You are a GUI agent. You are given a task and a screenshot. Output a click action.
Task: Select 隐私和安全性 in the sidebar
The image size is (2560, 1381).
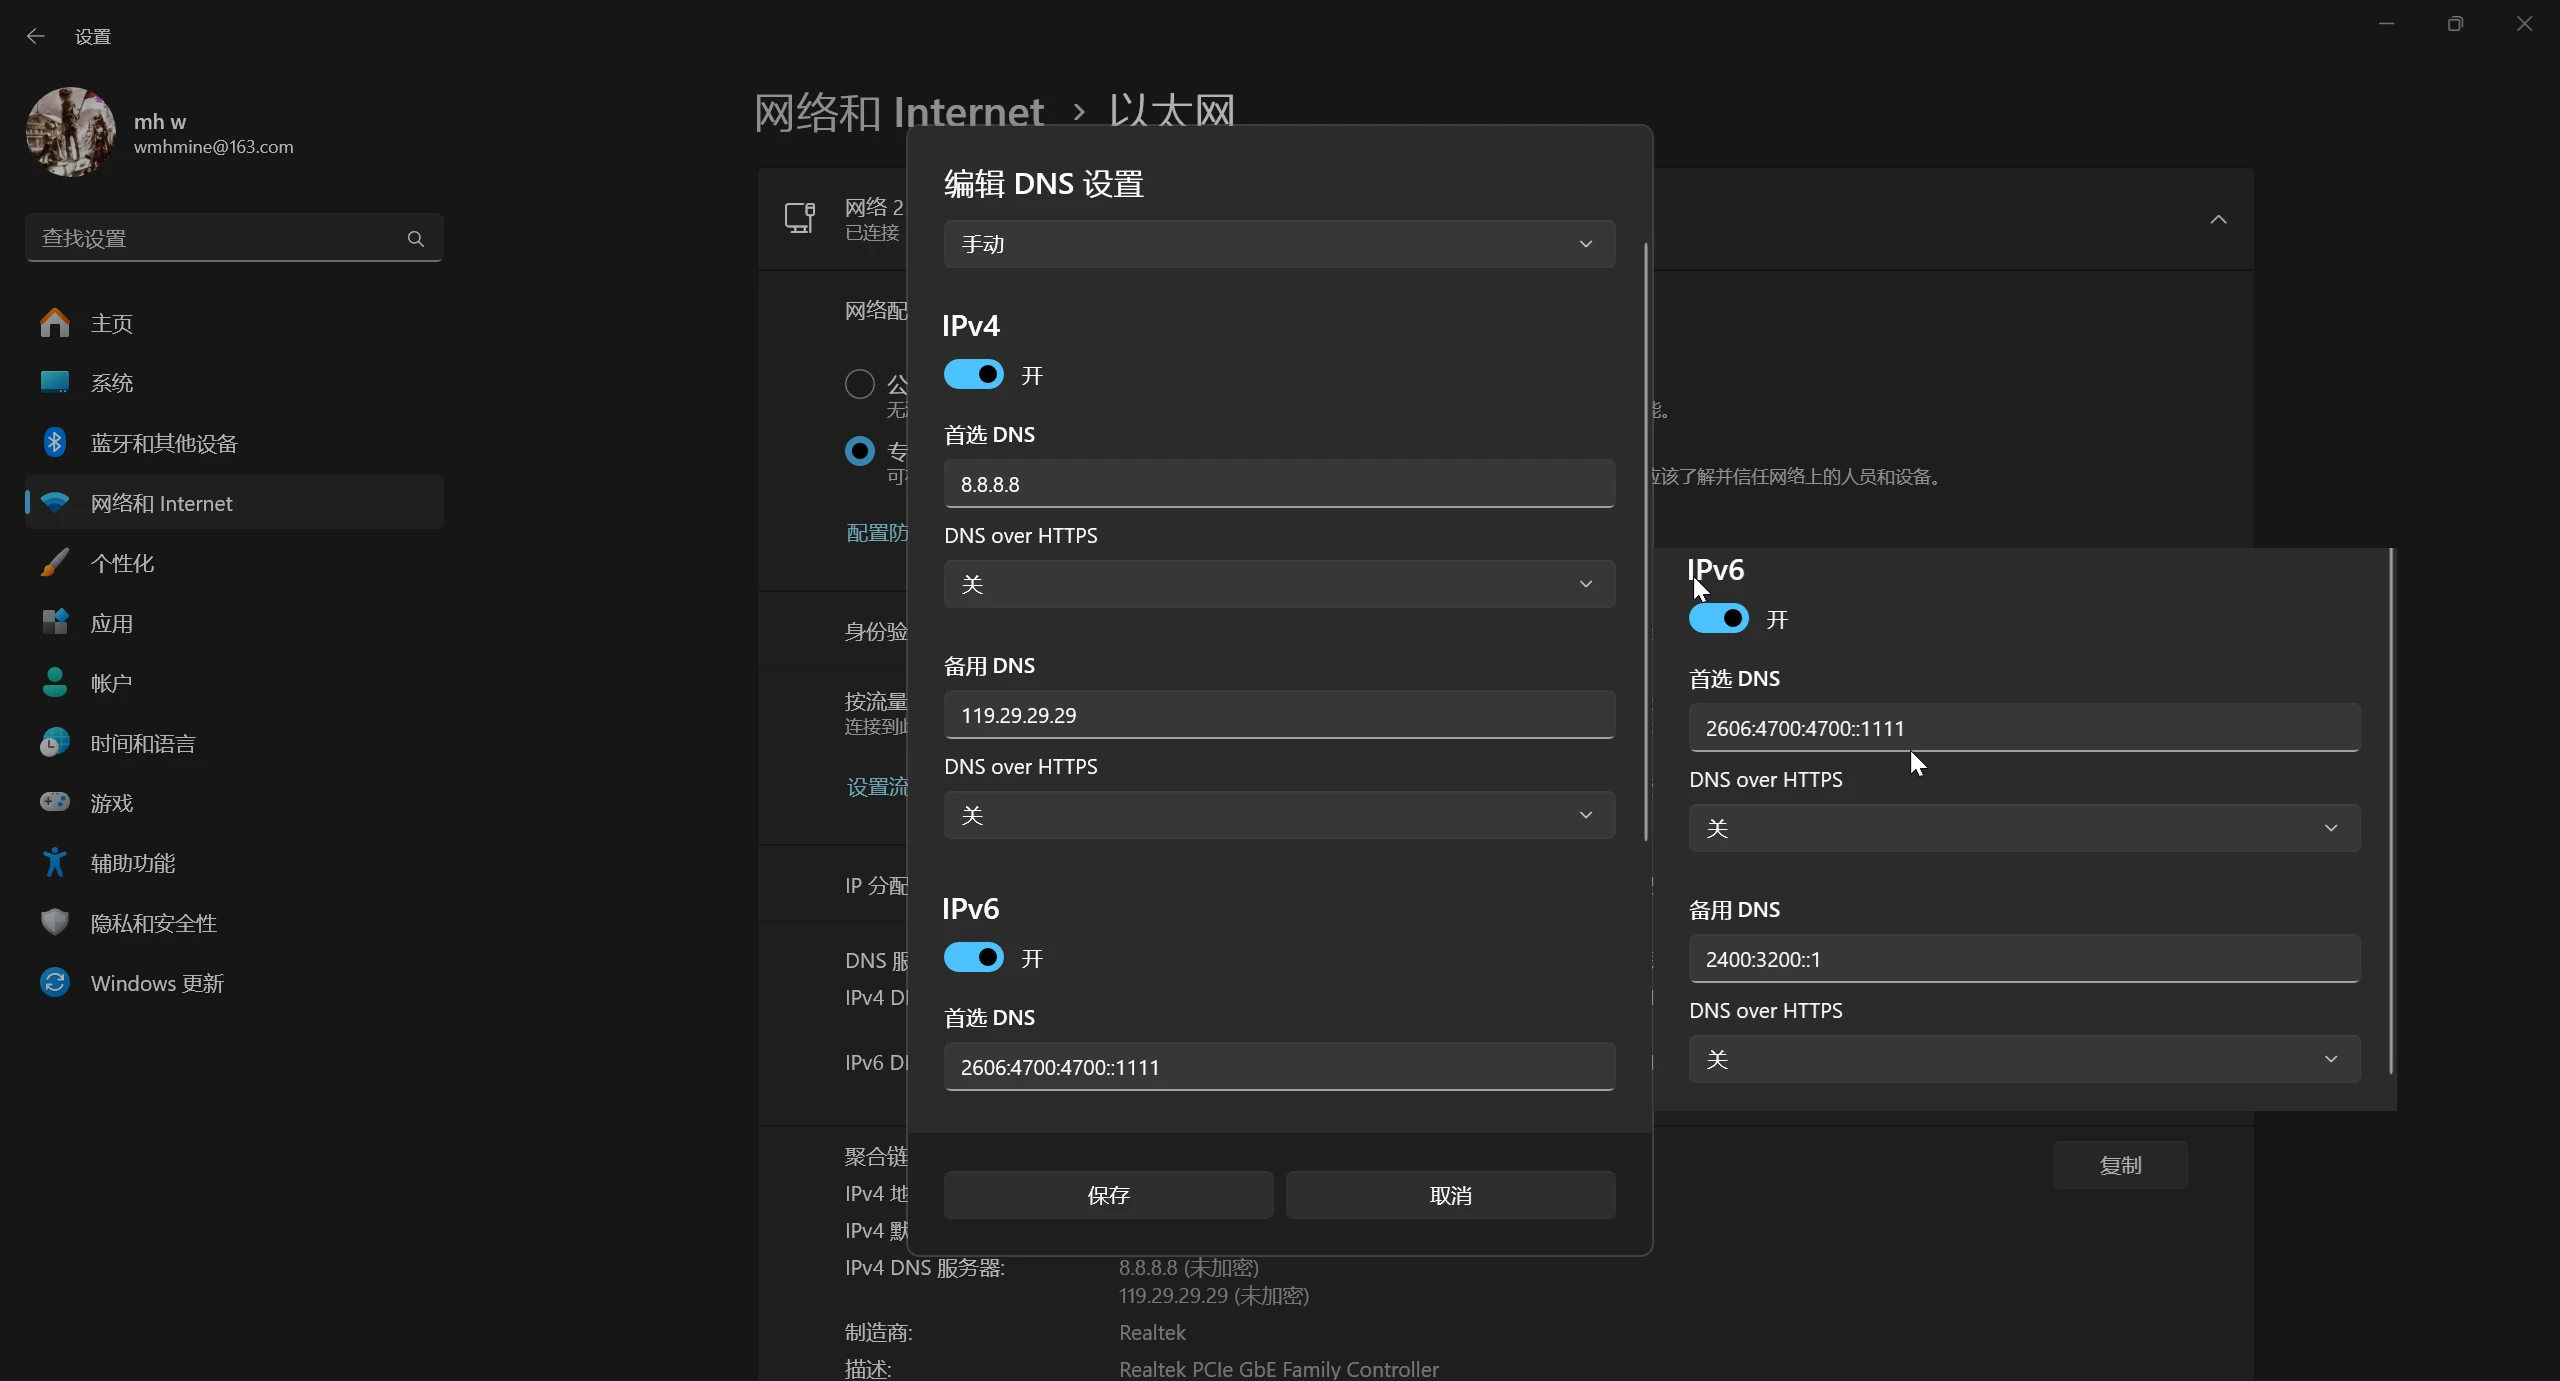coord(155,922)
